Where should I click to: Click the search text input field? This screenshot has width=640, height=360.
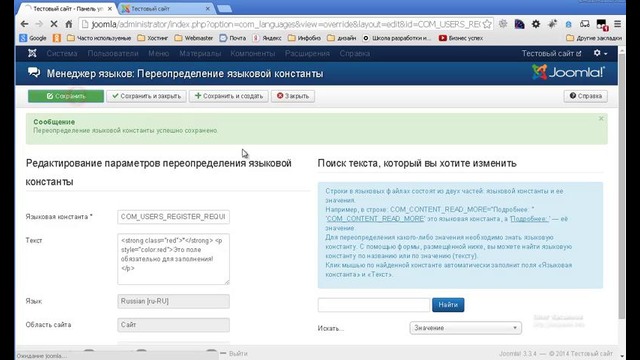pyautogui.click(x=374, y=305)
